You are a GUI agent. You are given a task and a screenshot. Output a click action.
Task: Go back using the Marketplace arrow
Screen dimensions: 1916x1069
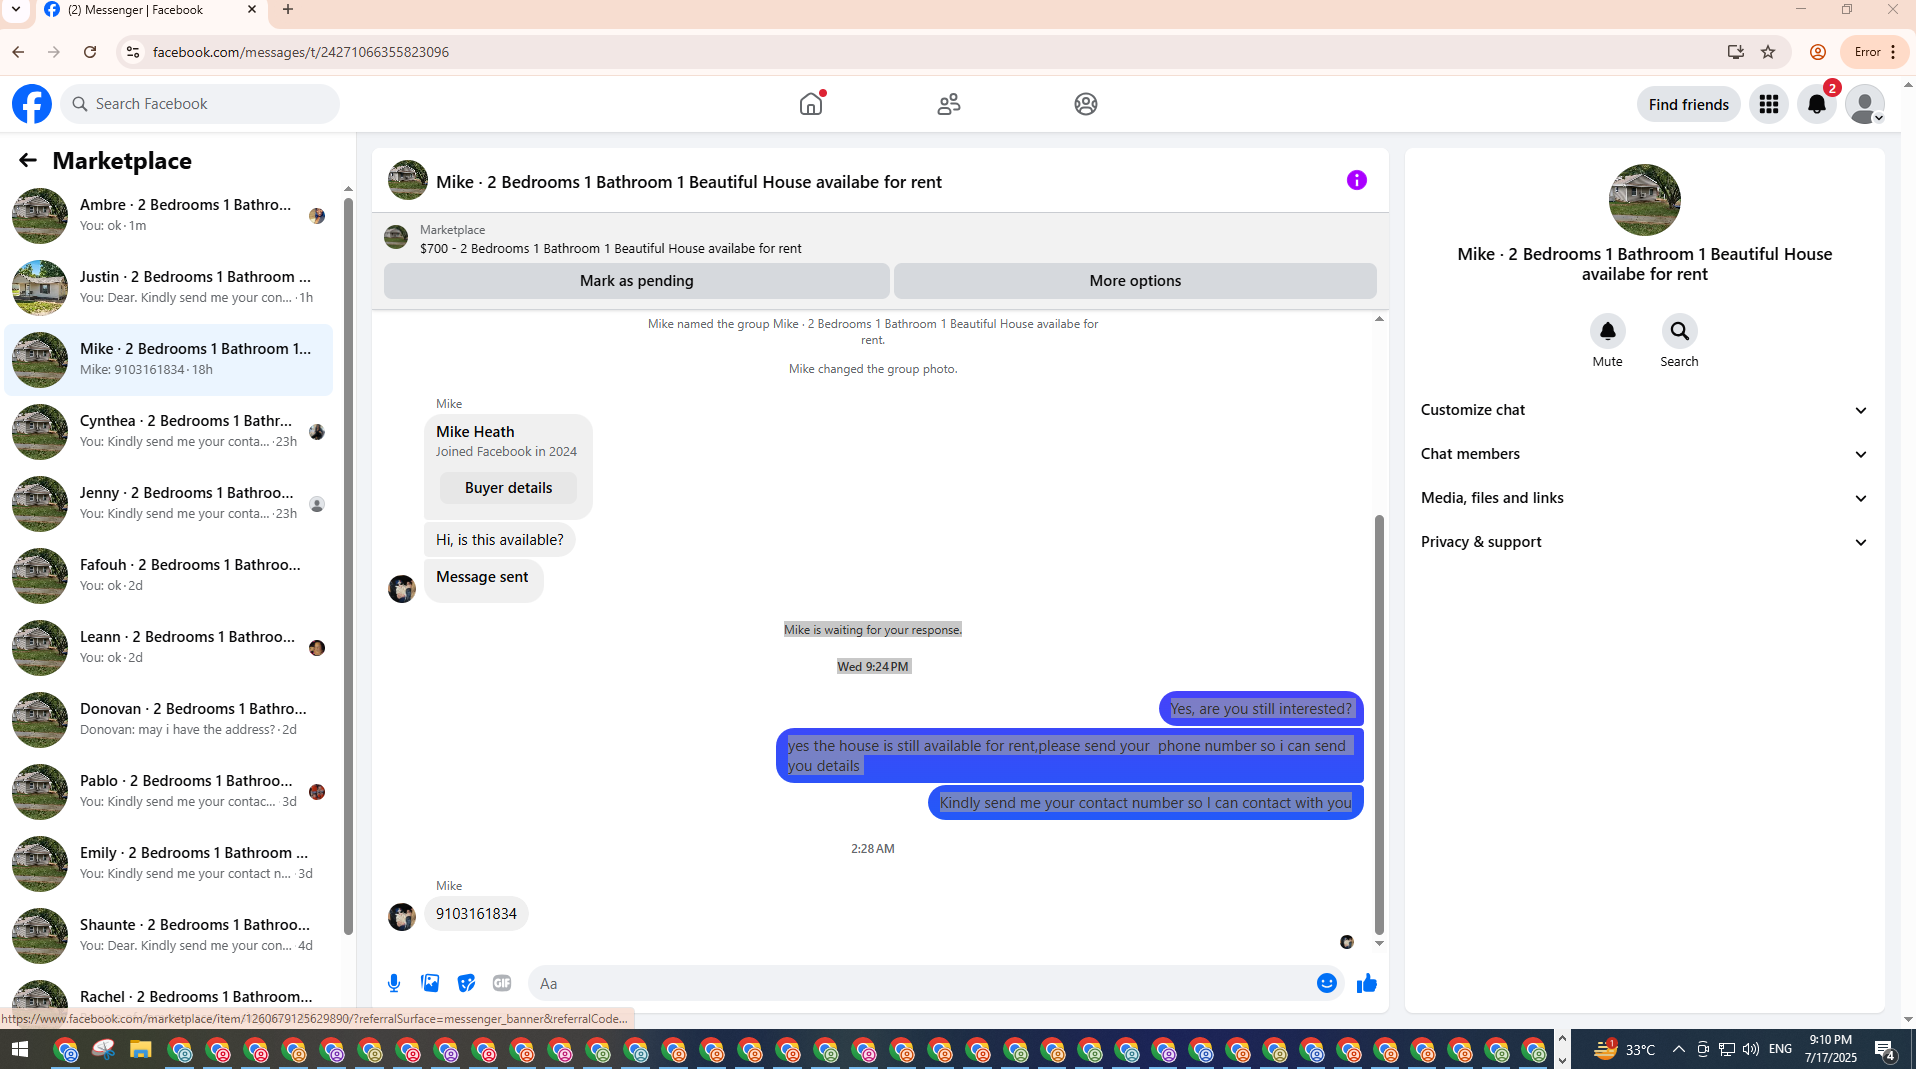[x=27, y=160]
